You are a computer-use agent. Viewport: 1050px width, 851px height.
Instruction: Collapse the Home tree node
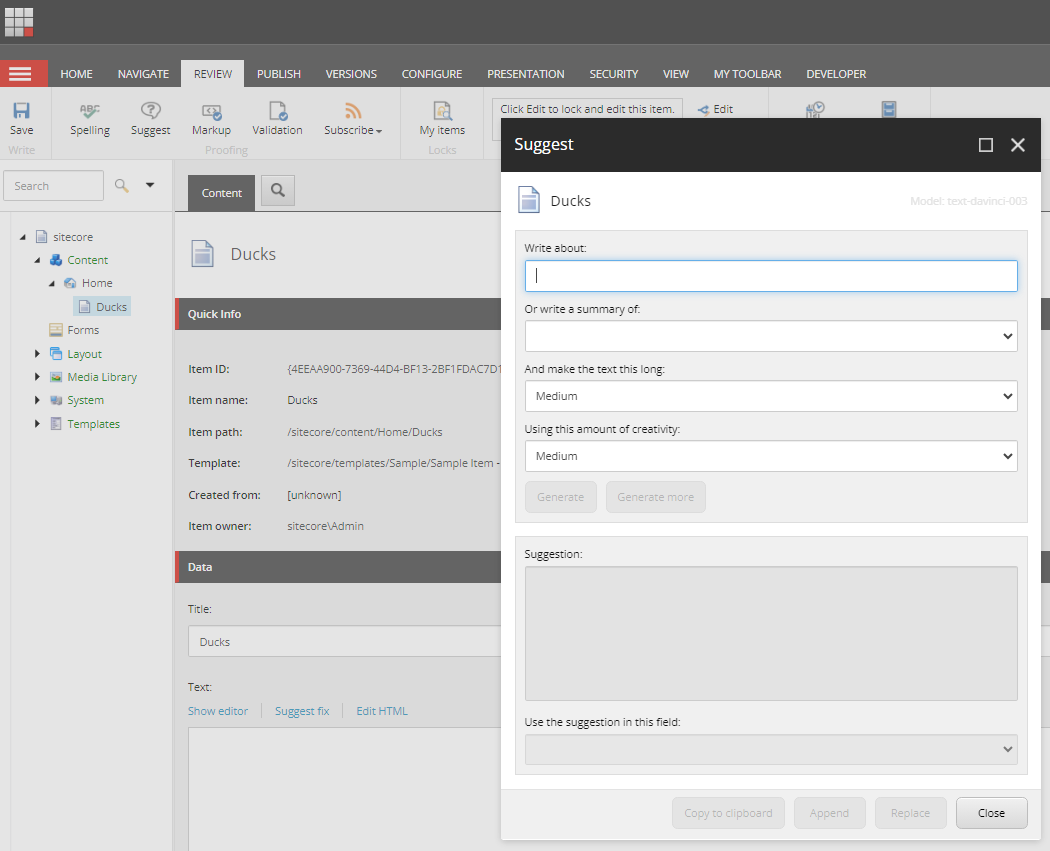(51, 284)
